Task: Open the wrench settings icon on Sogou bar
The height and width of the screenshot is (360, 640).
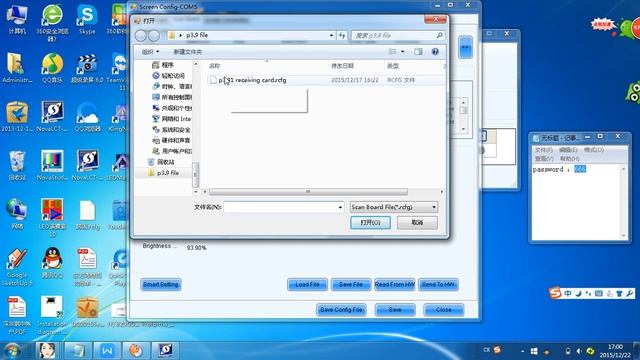Action: coord(629,293)
